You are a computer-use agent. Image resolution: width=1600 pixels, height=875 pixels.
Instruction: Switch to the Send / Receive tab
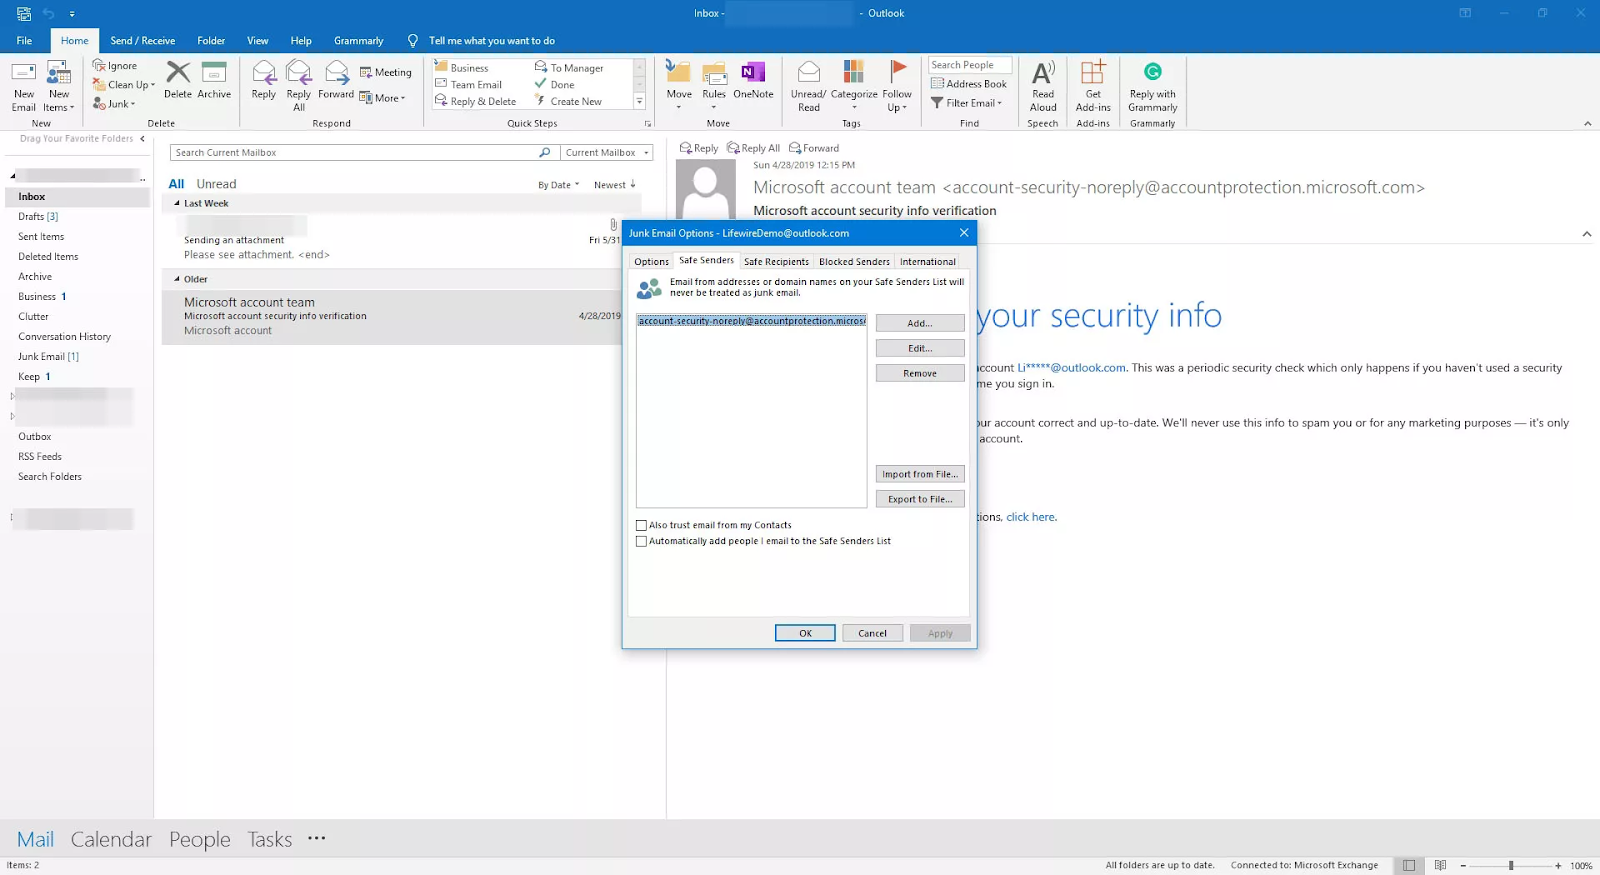click(143, 41)
